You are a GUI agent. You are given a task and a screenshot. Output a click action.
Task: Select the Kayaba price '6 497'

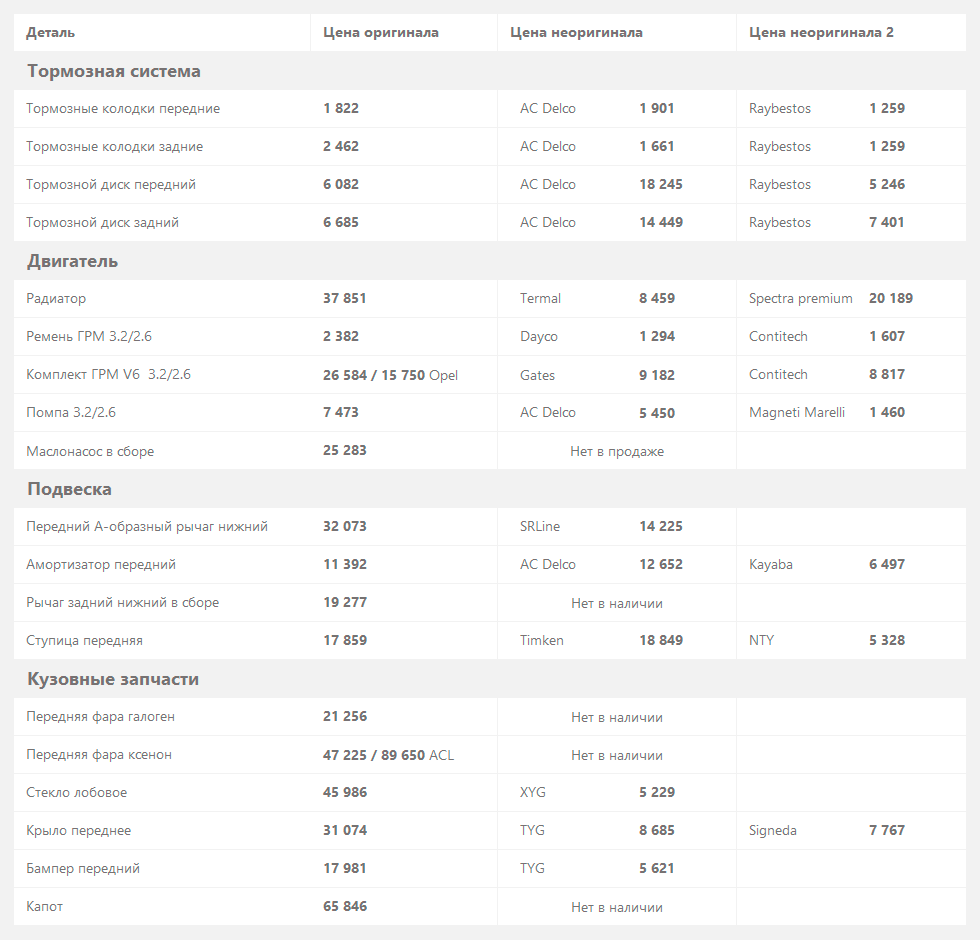click(887, 564)
